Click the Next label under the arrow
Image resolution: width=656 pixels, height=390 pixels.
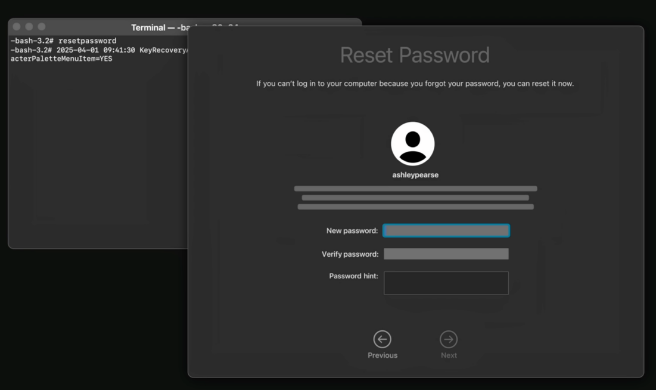click(x=448, y=355)
